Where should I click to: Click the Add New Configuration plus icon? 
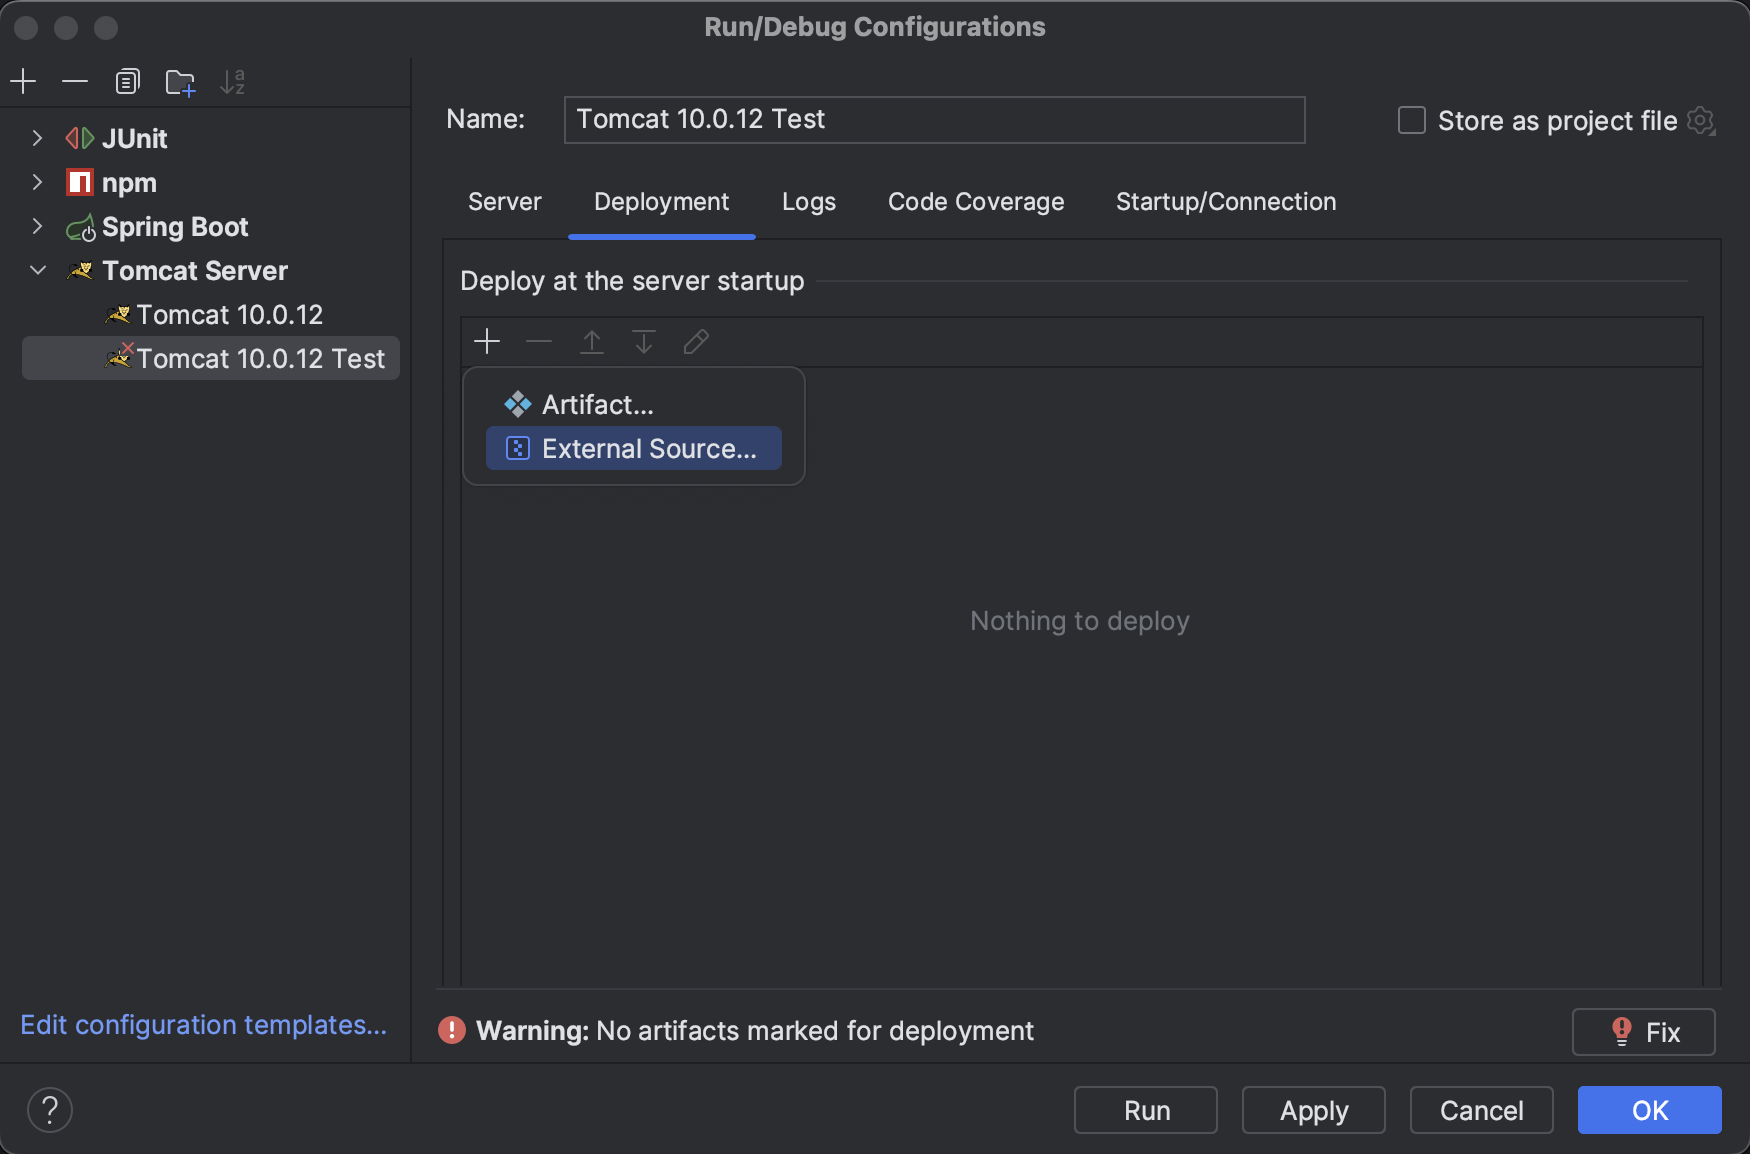[23, 81]
